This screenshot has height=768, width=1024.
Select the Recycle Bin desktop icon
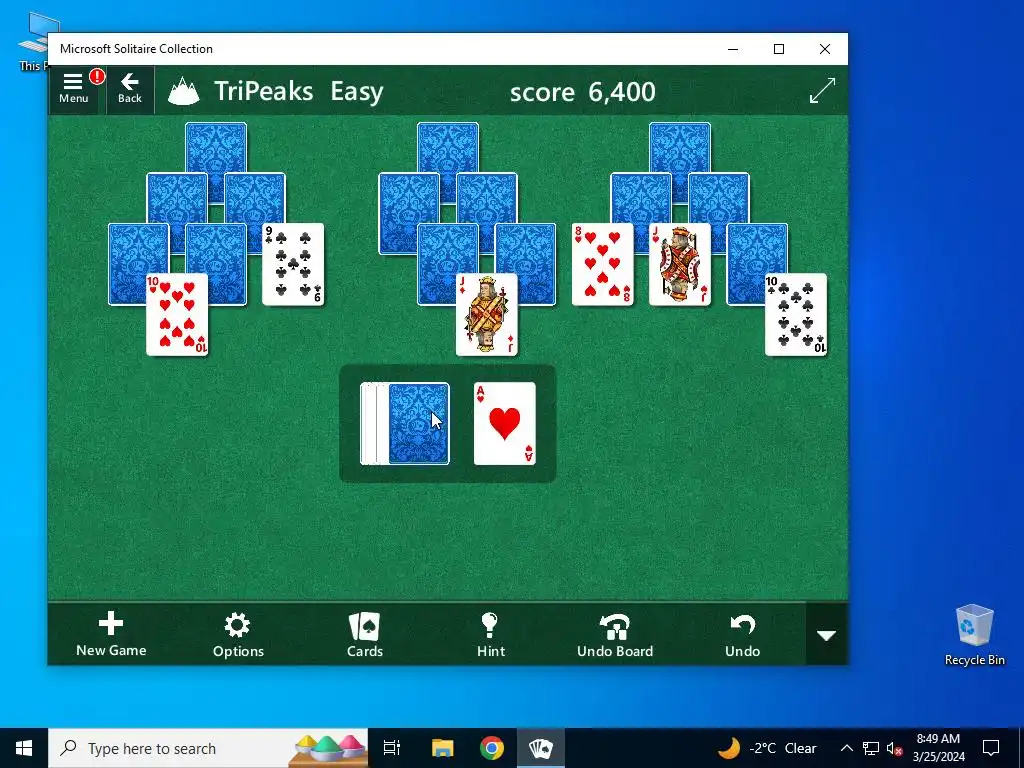(x=974, y=635)
